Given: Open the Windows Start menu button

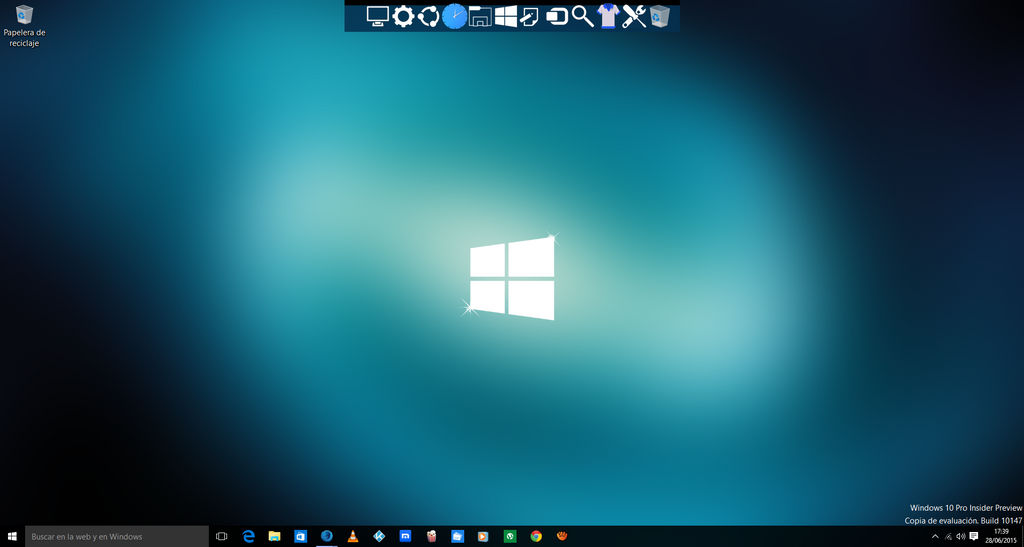Looking at the screenshot, I should pos(12,537).
